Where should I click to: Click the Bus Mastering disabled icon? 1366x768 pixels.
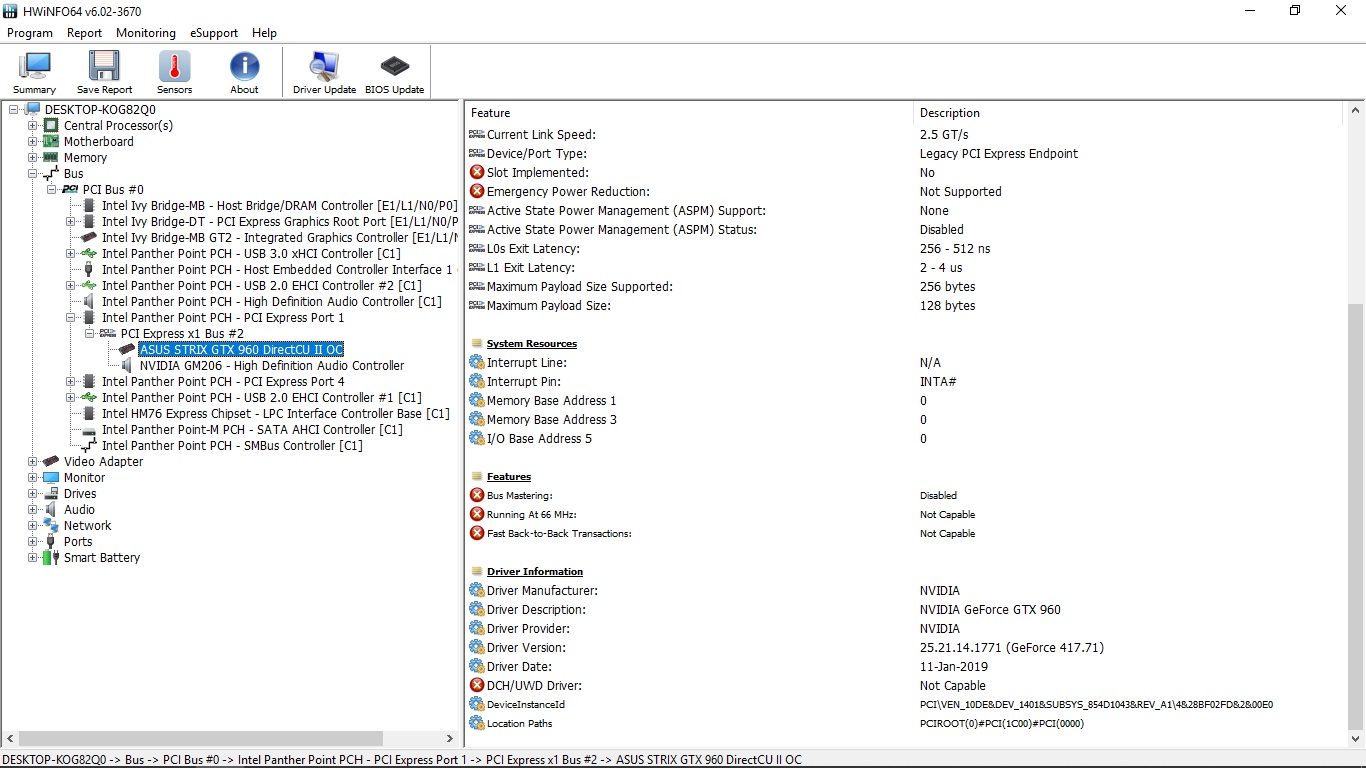pyautogui.click(x=477, y=496)
